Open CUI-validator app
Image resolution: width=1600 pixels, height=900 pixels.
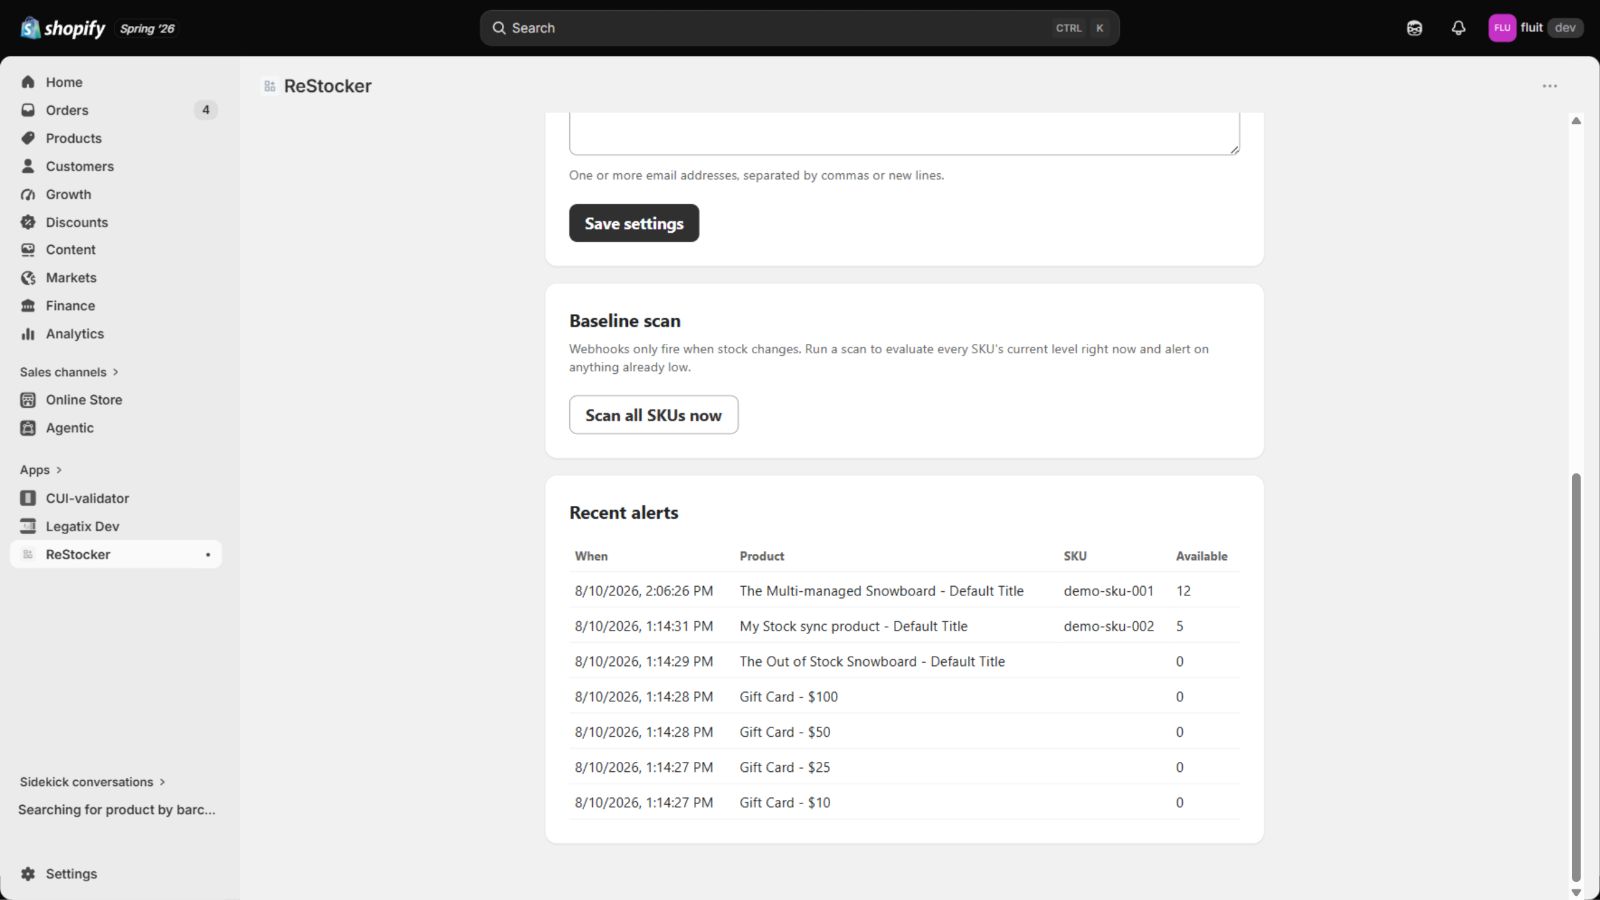[x=116, y=498]
